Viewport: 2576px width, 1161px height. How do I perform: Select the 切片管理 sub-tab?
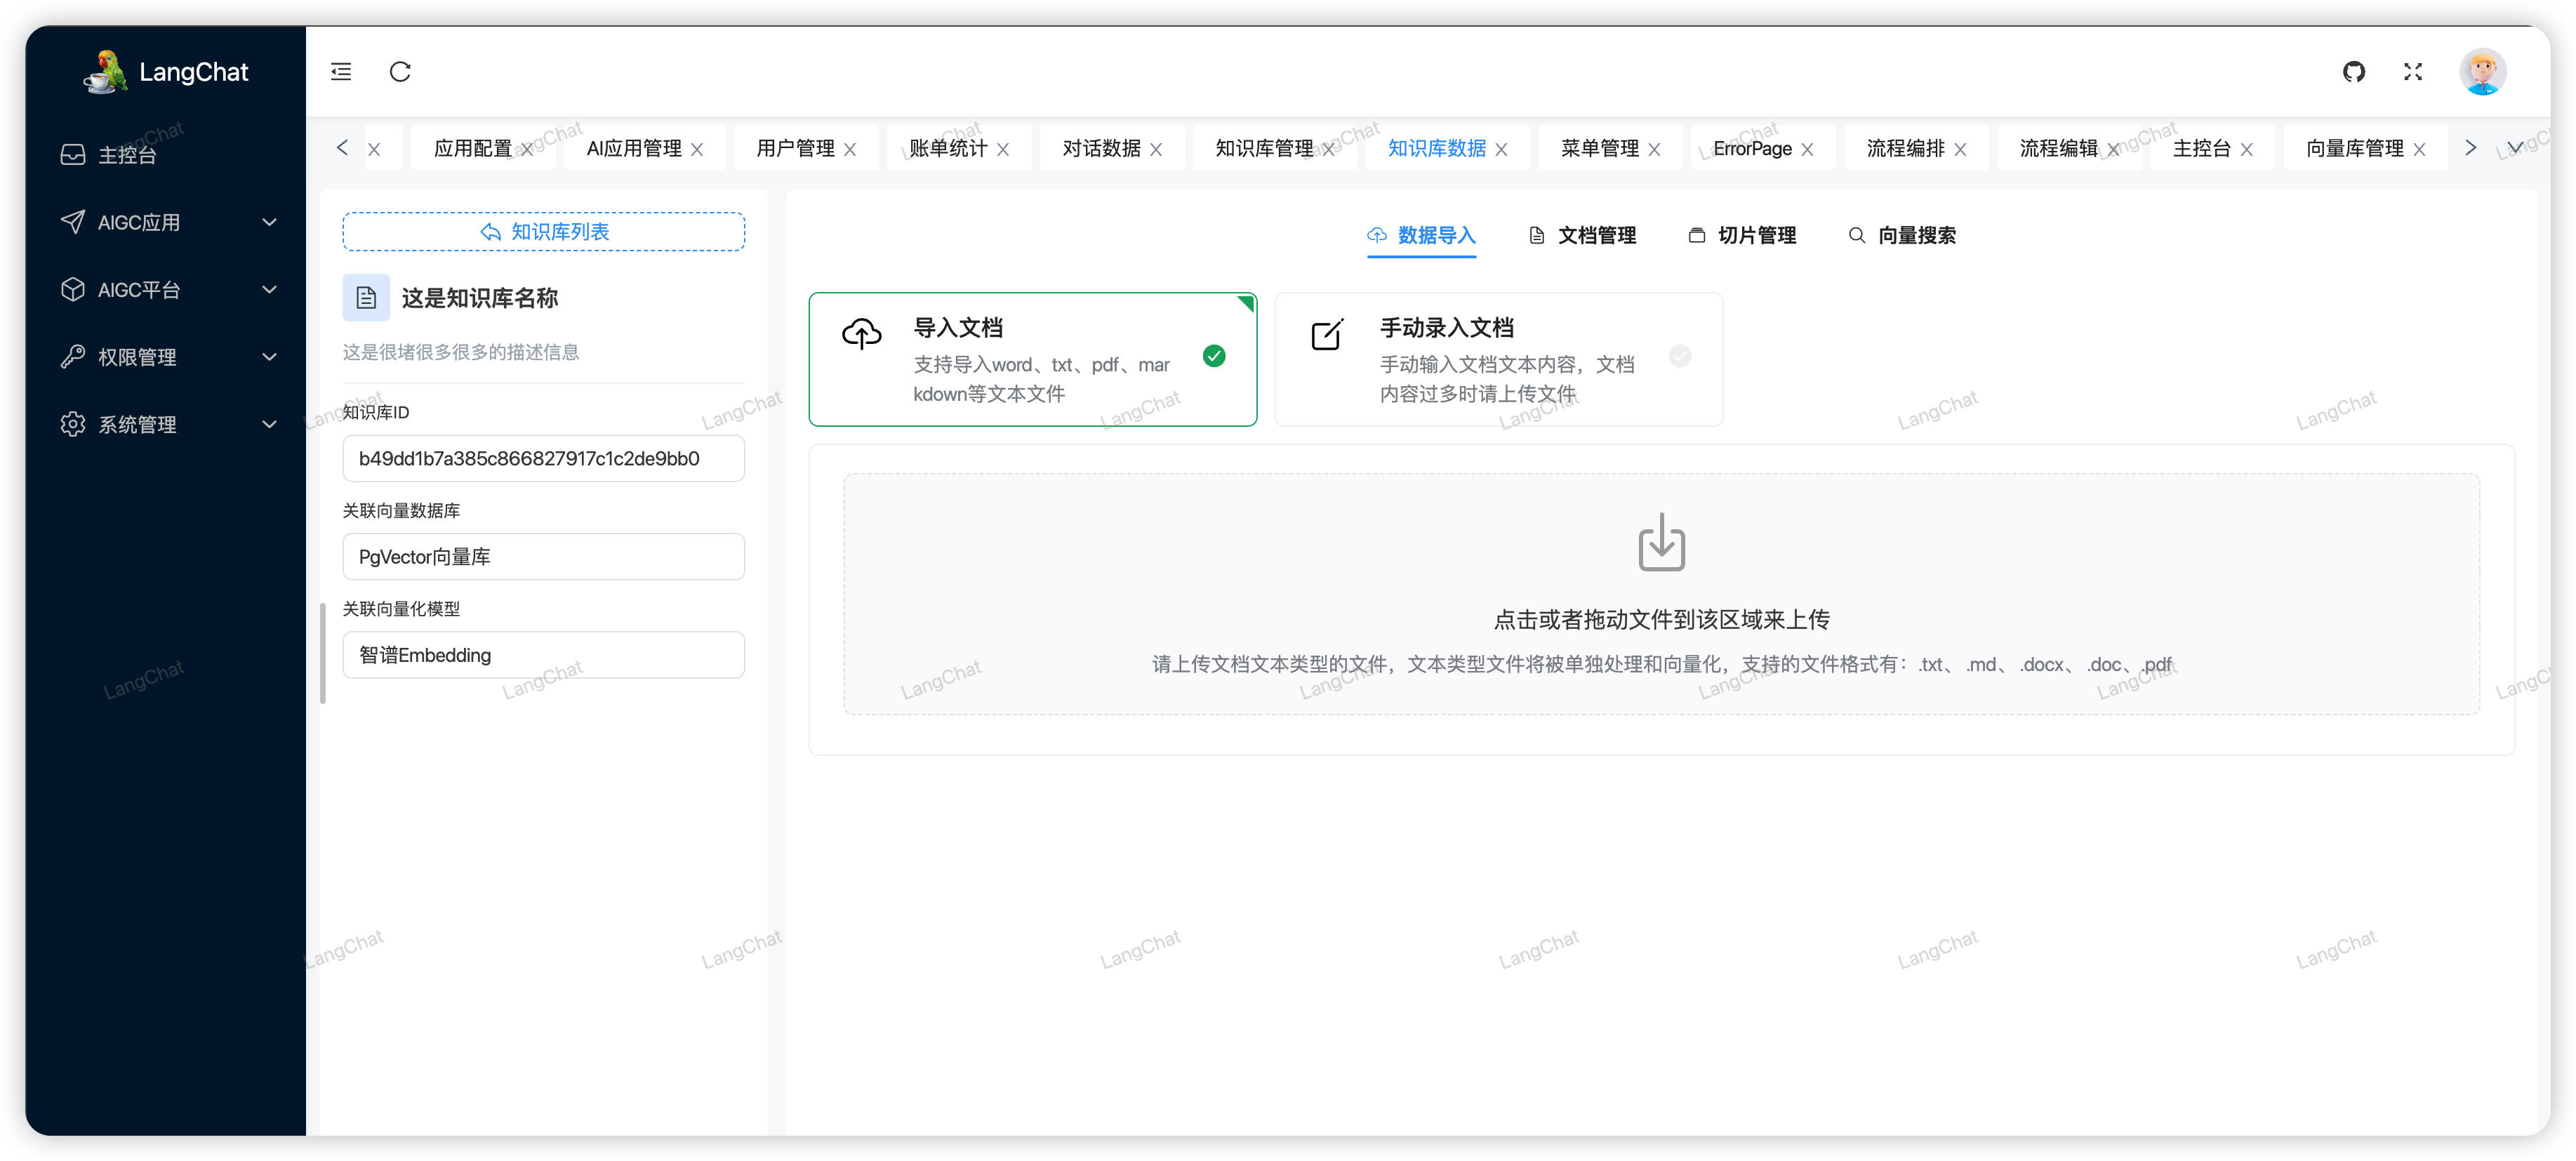tap(1742, 236)
